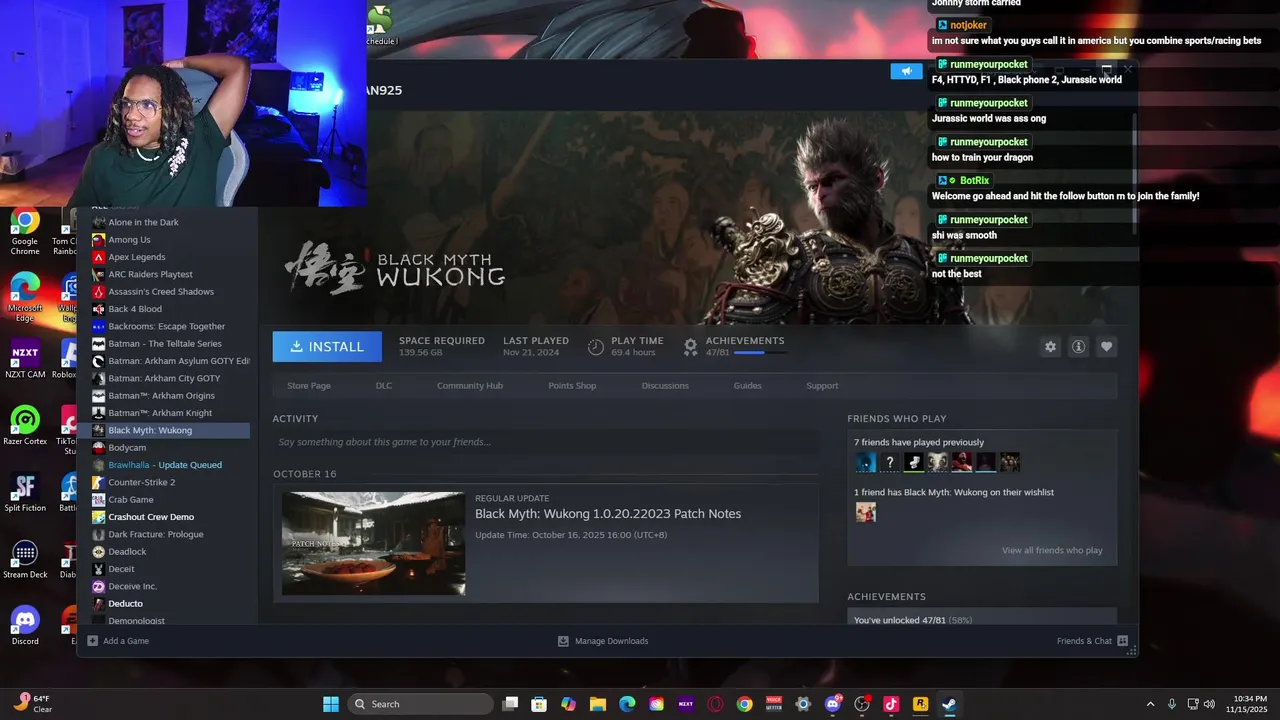The width and height of the screenshot is (1280, 720).
Task: Open the taskbar Settings gear
Action: (x=803, y=704)
